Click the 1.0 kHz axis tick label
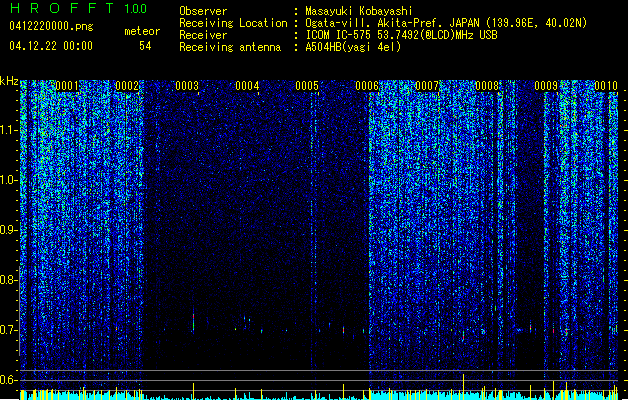This screenshot has width=629, height=400. [x=9, y=180]
